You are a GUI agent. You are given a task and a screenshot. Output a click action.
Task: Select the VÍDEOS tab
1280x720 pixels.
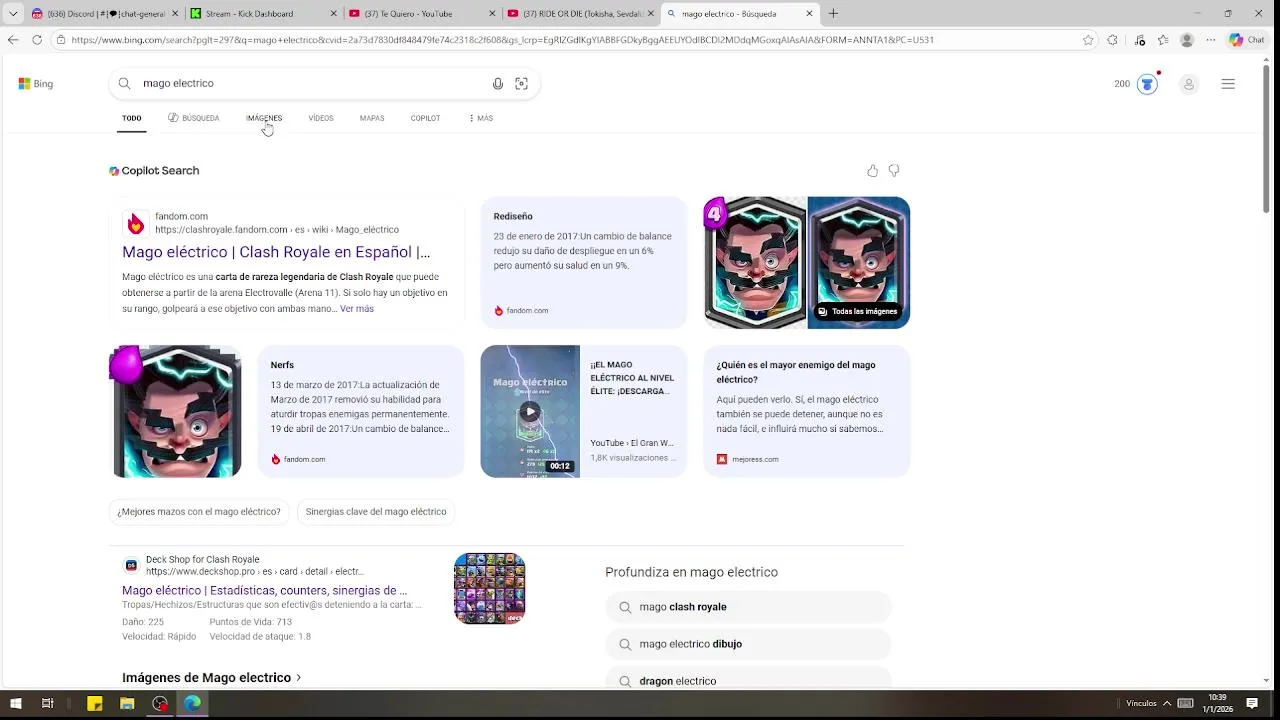pos(321,118)
